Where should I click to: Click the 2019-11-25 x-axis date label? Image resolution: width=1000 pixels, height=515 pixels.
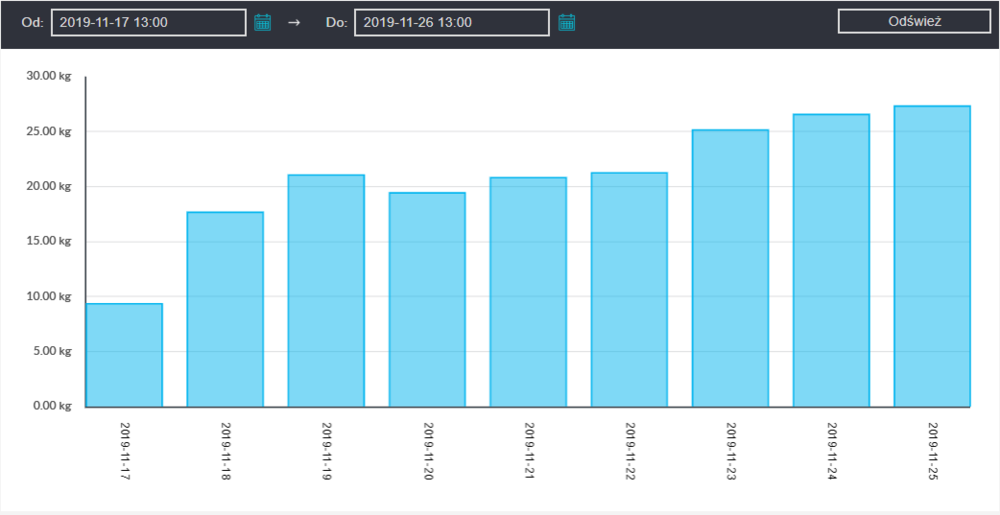click(x=934, y=449)
